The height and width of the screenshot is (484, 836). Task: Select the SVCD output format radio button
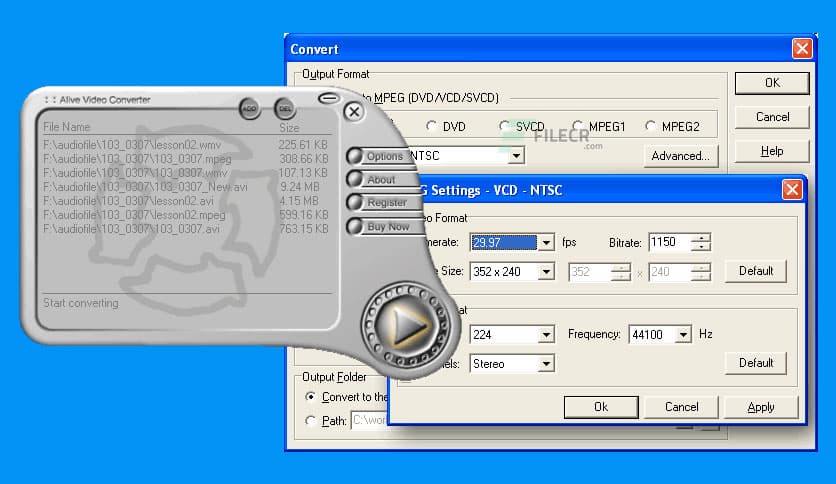point(504,126)
